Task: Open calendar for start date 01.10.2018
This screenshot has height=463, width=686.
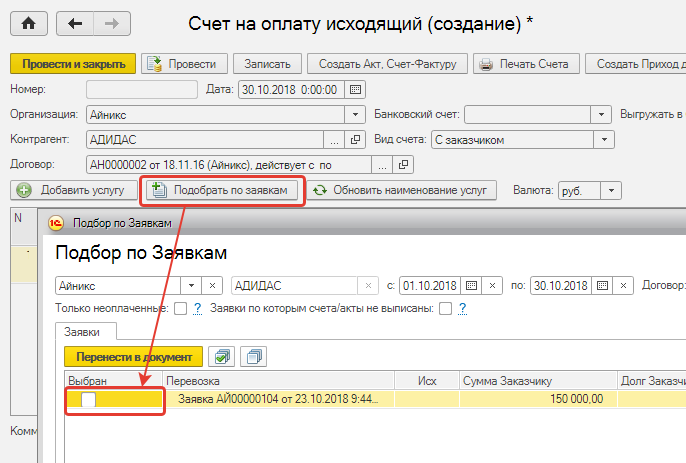Action: coord(471,286)
